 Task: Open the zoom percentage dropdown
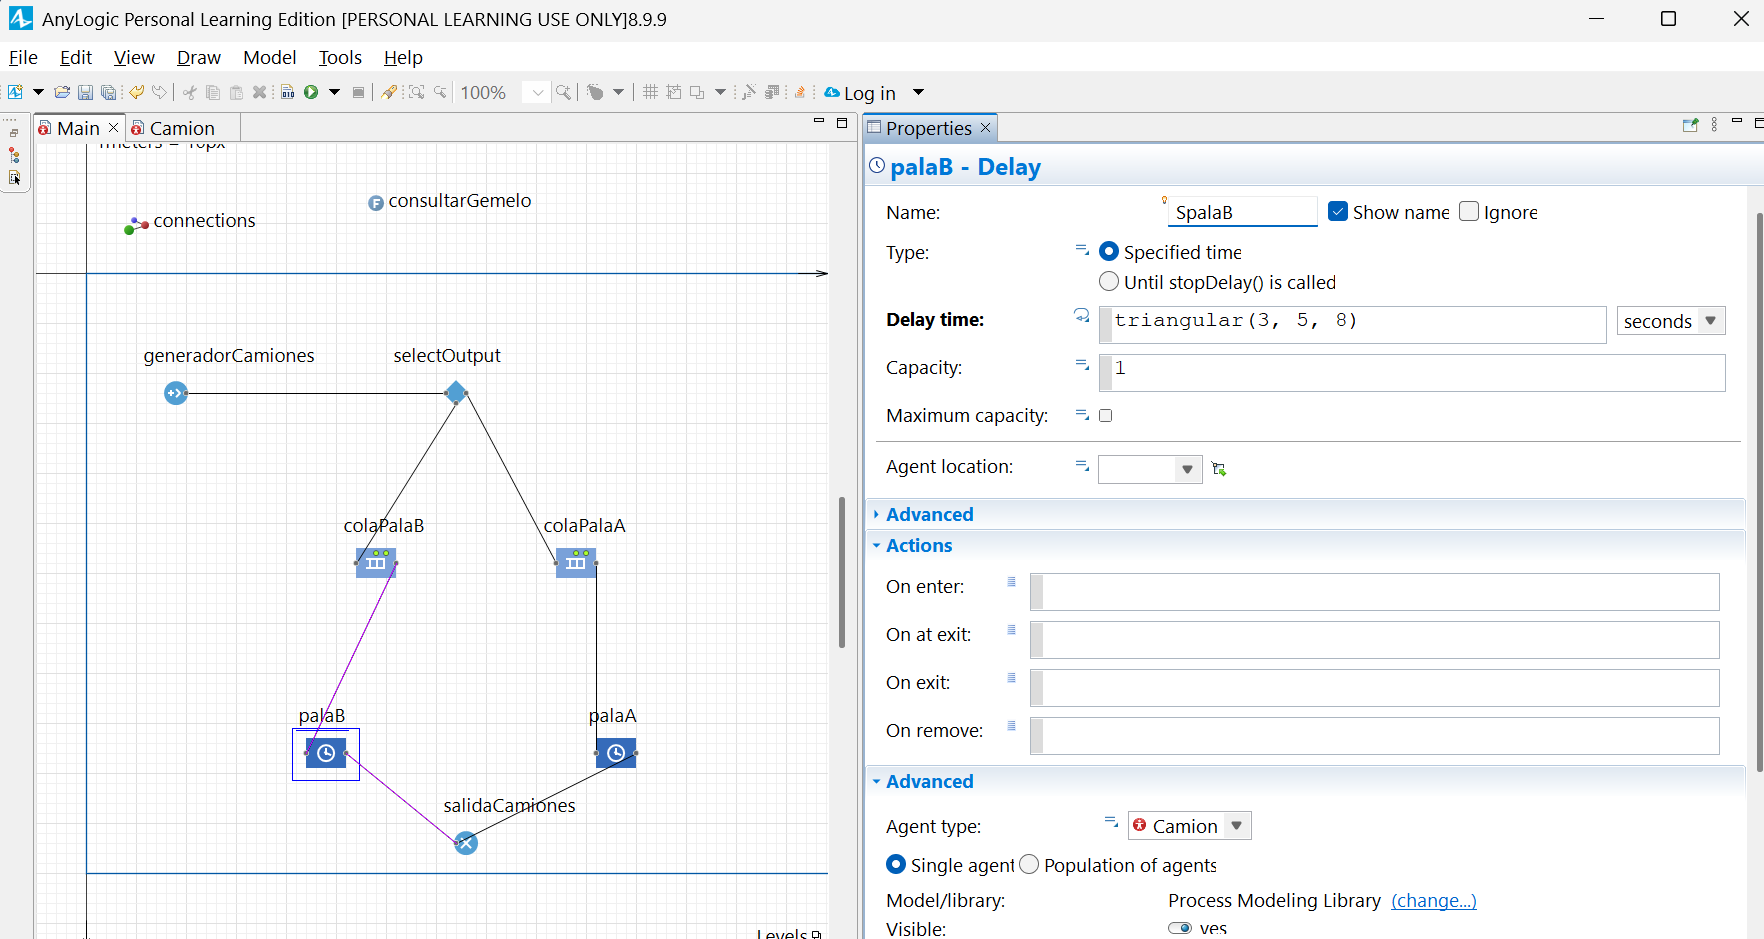537,93
